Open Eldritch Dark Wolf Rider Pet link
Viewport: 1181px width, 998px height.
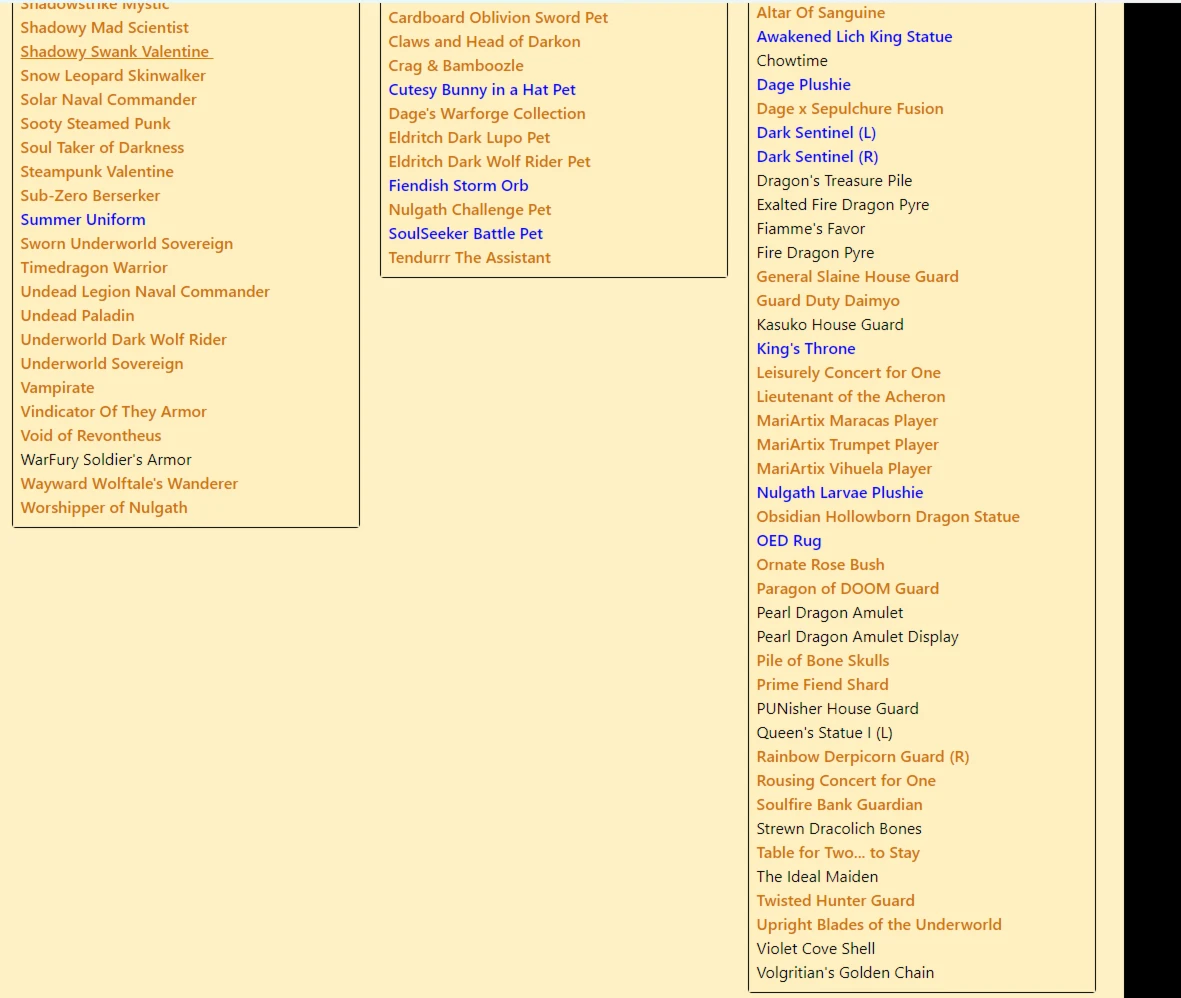(490, 162)
